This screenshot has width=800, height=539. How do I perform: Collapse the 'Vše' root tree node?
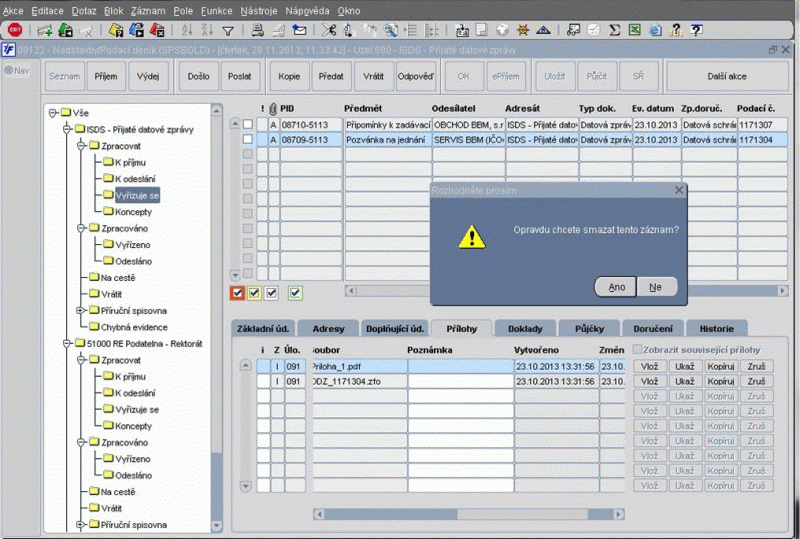coord(52,113)
